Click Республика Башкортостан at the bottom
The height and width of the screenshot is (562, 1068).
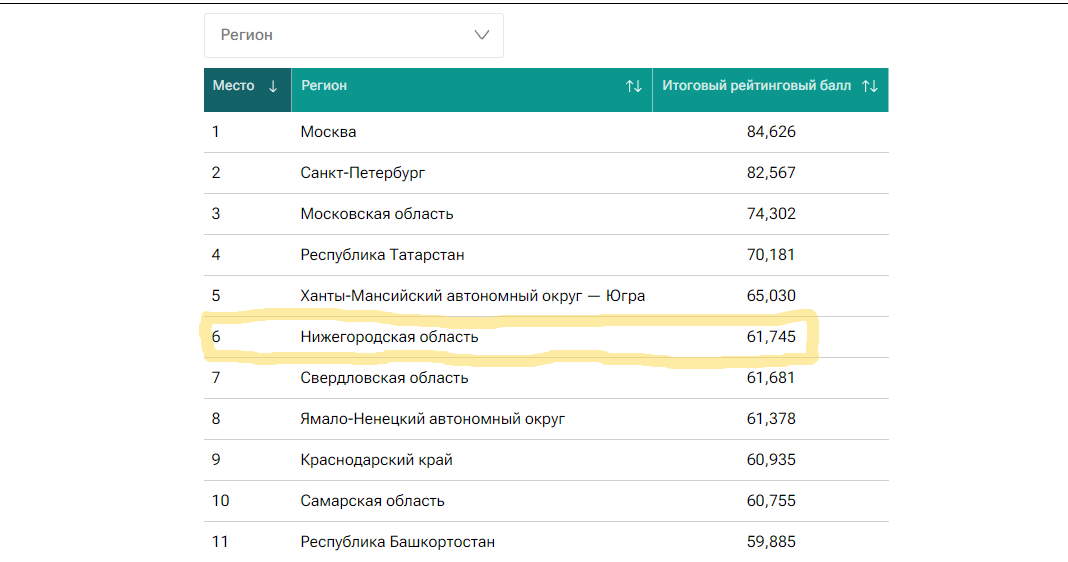(x=397, y=542)
